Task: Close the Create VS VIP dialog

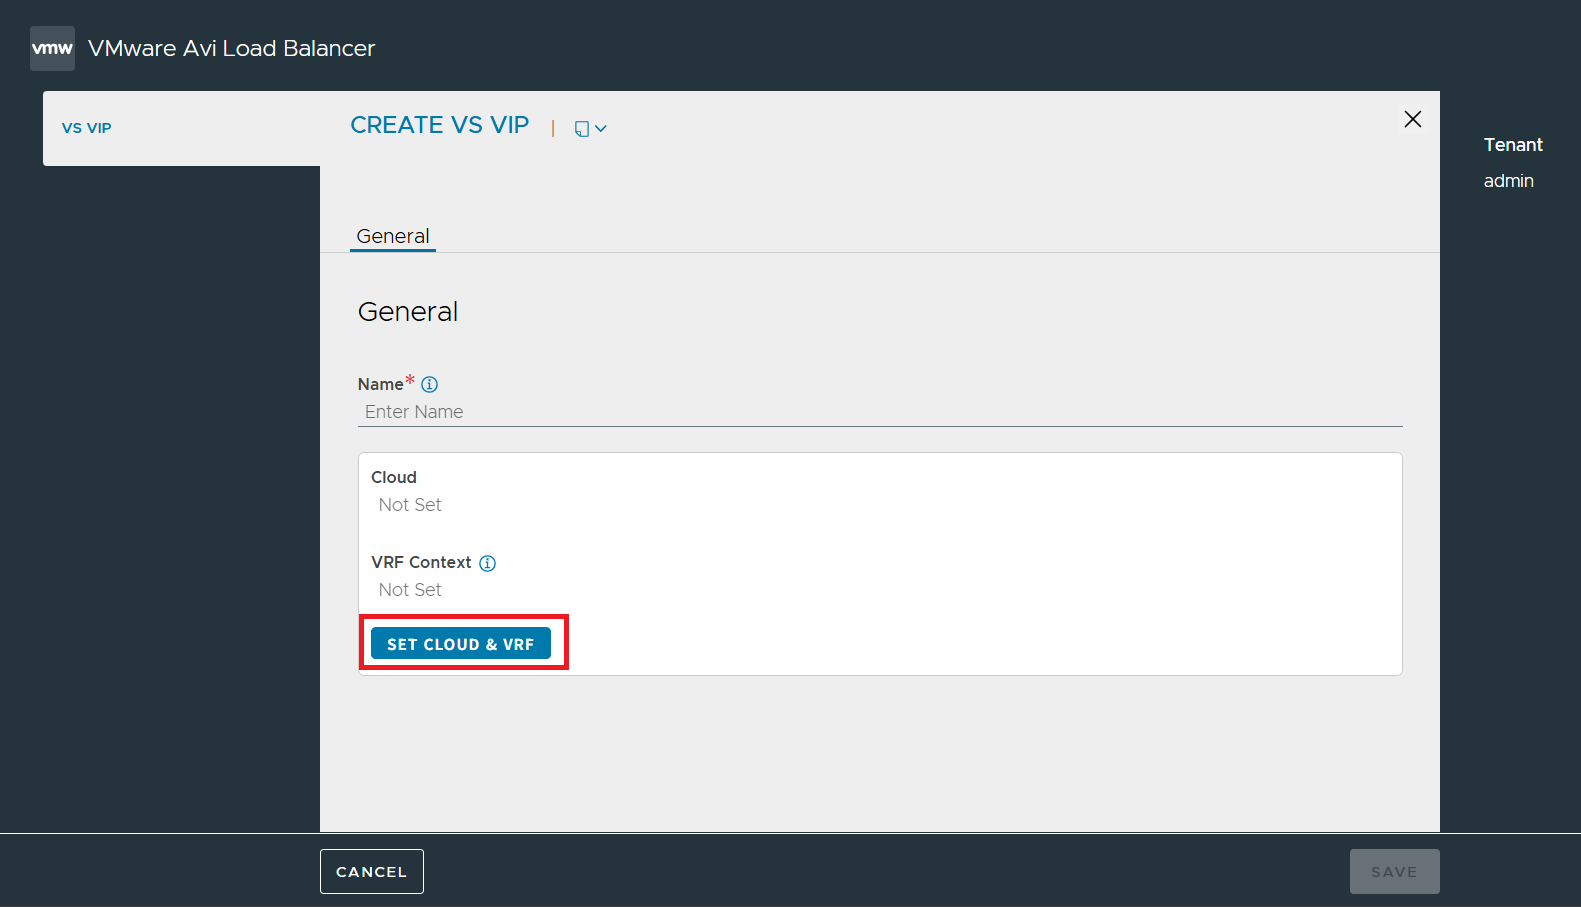Action: point(1412,119)
